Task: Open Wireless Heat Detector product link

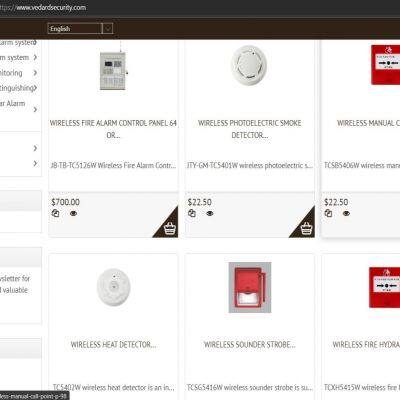Action: (113, 344)
